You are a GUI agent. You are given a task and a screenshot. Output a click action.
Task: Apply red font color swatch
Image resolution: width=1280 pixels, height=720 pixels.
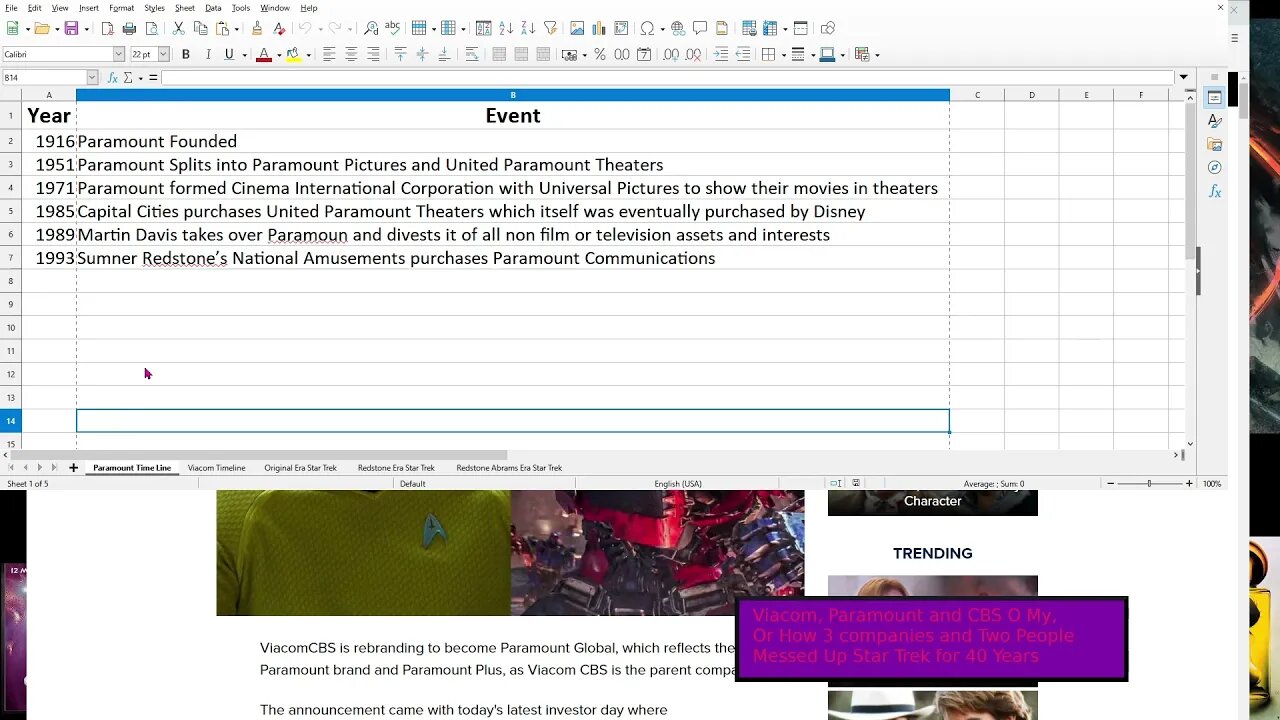[263, 54]
